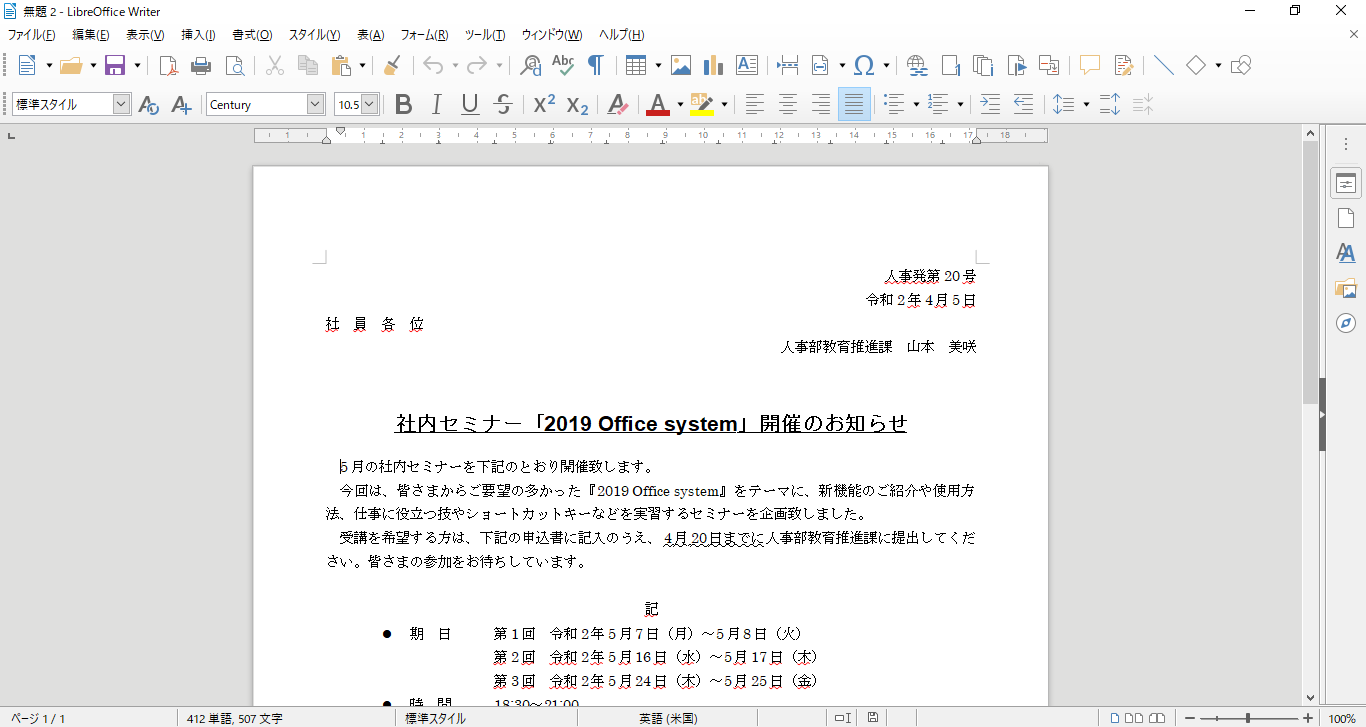Insert comment speech bubble icon
Viewport: 1366px width, 727px height.
(1090, 66)
